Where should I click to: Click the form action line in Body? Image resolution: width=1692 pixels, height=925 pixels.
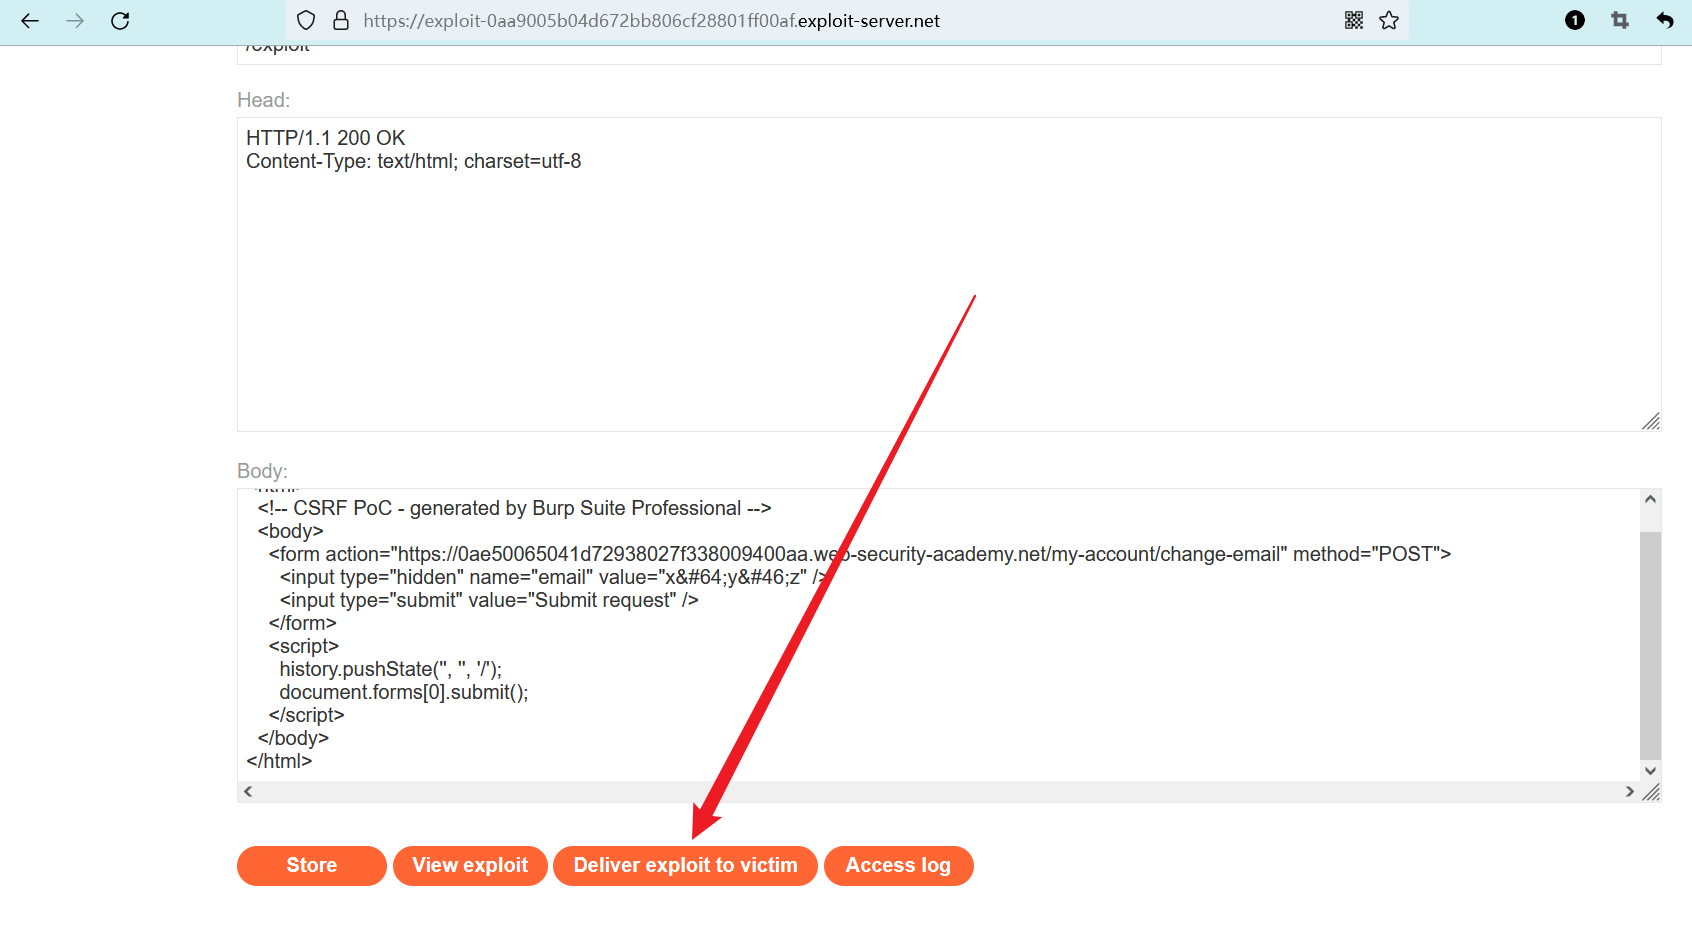[x=860, y=554]
